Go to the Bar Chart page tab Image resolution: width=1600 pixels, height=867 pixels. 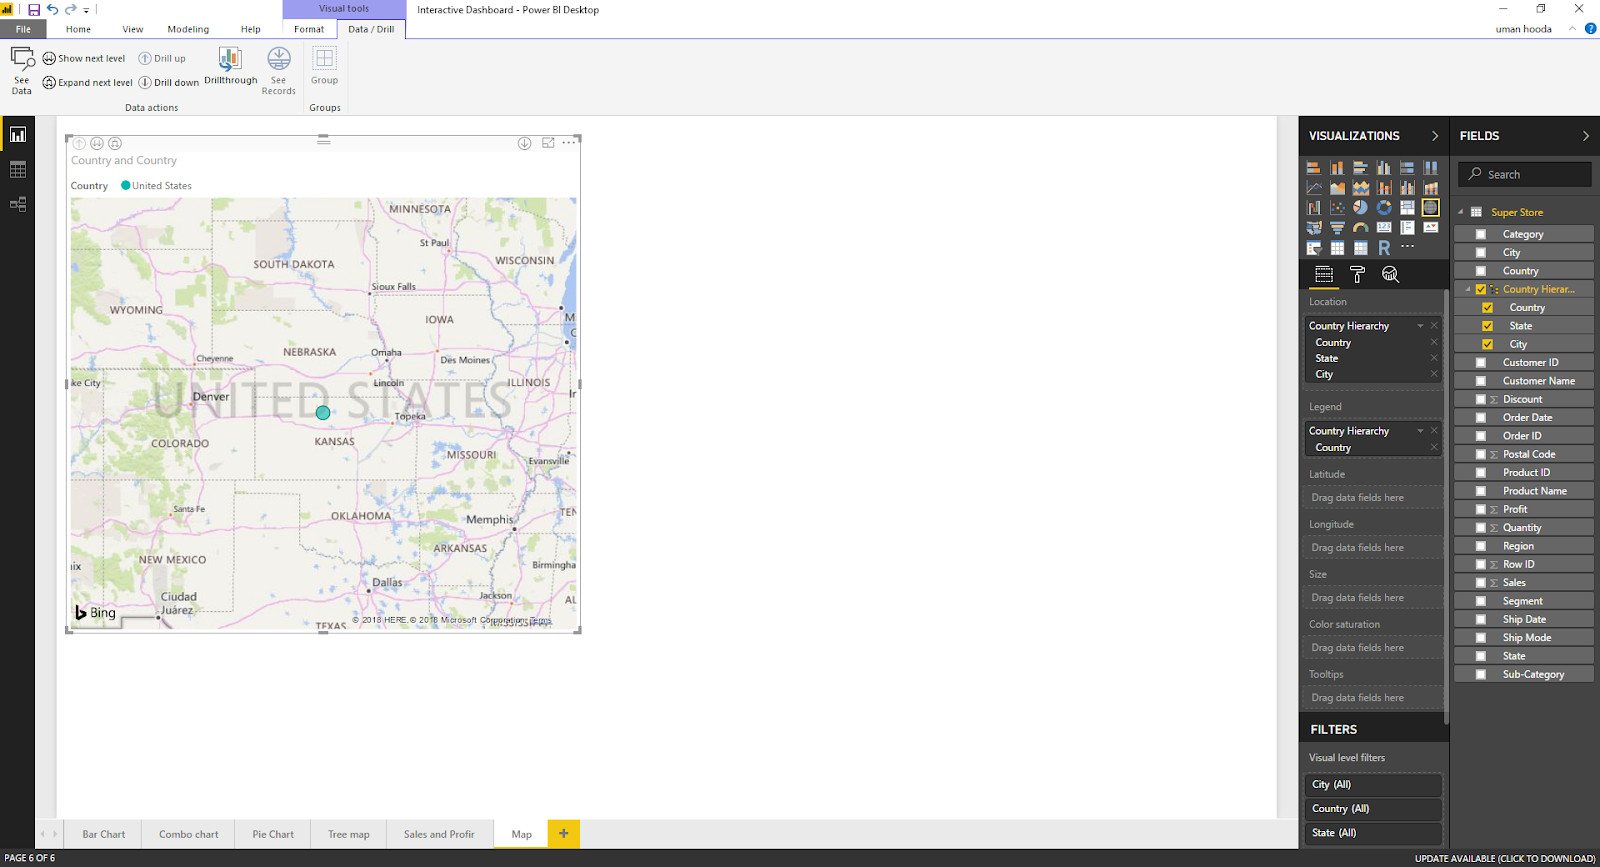tap(104, 834)
